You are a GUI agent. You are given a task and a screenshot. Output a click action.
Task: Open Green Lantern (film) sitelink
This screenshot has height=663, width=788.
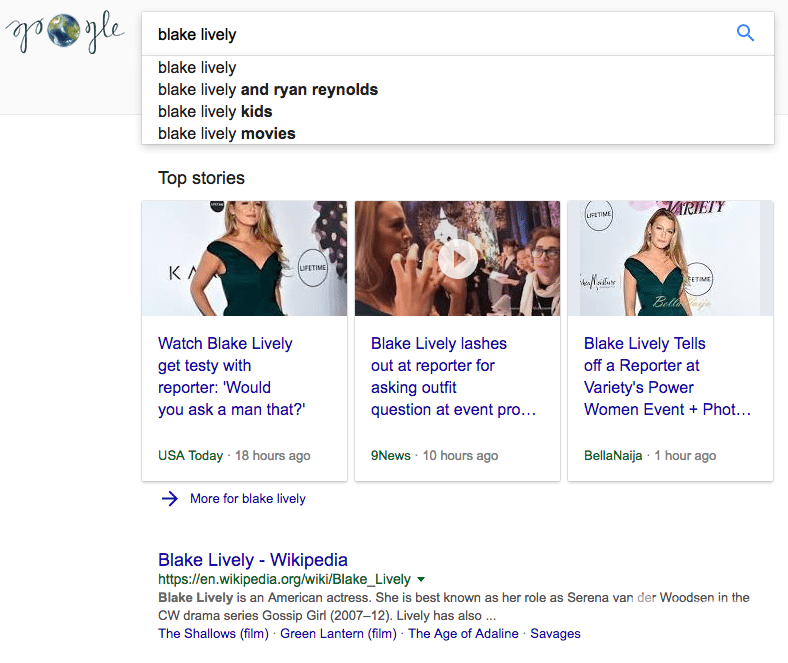point(338,634)
